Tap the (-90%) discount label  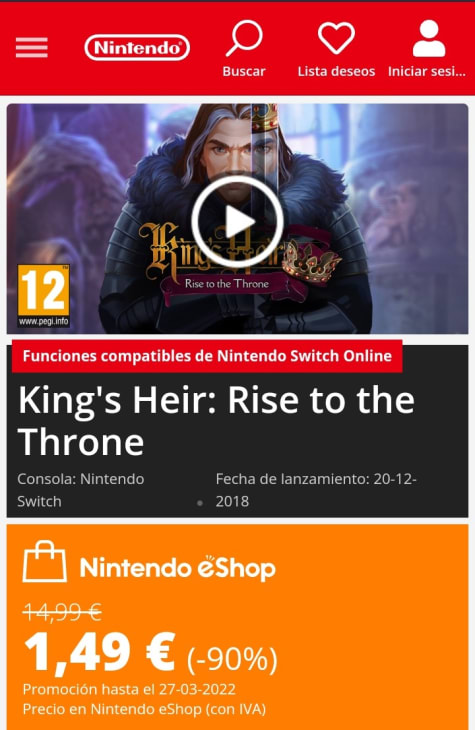pyautogui.click(x=232, y=659)
